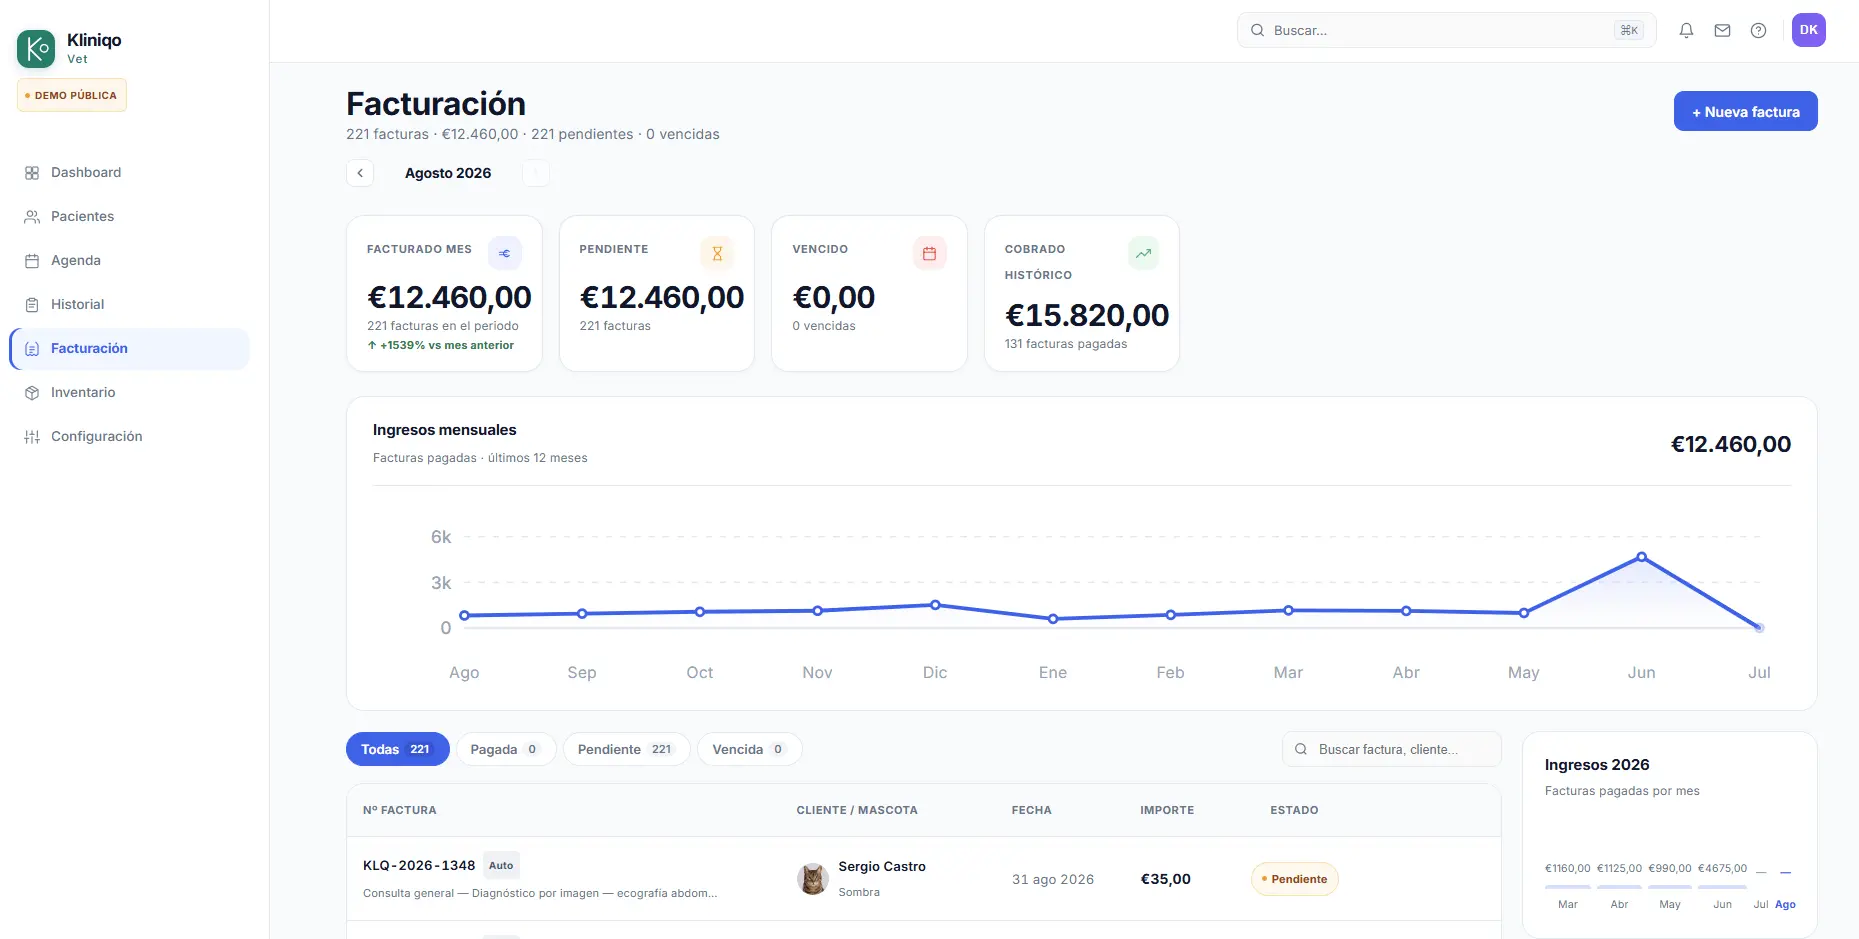Screen dimensions: 1859x939
Task: Click the Historial clipboard sidebar icon
Action: [32, 305]
